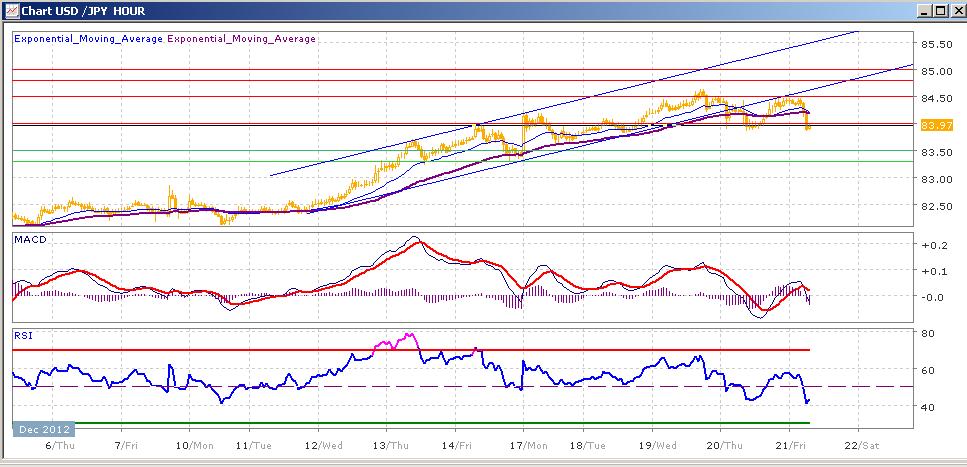
Task: Maximize the Chart USD/JPY window
Action: click(940, 11)
